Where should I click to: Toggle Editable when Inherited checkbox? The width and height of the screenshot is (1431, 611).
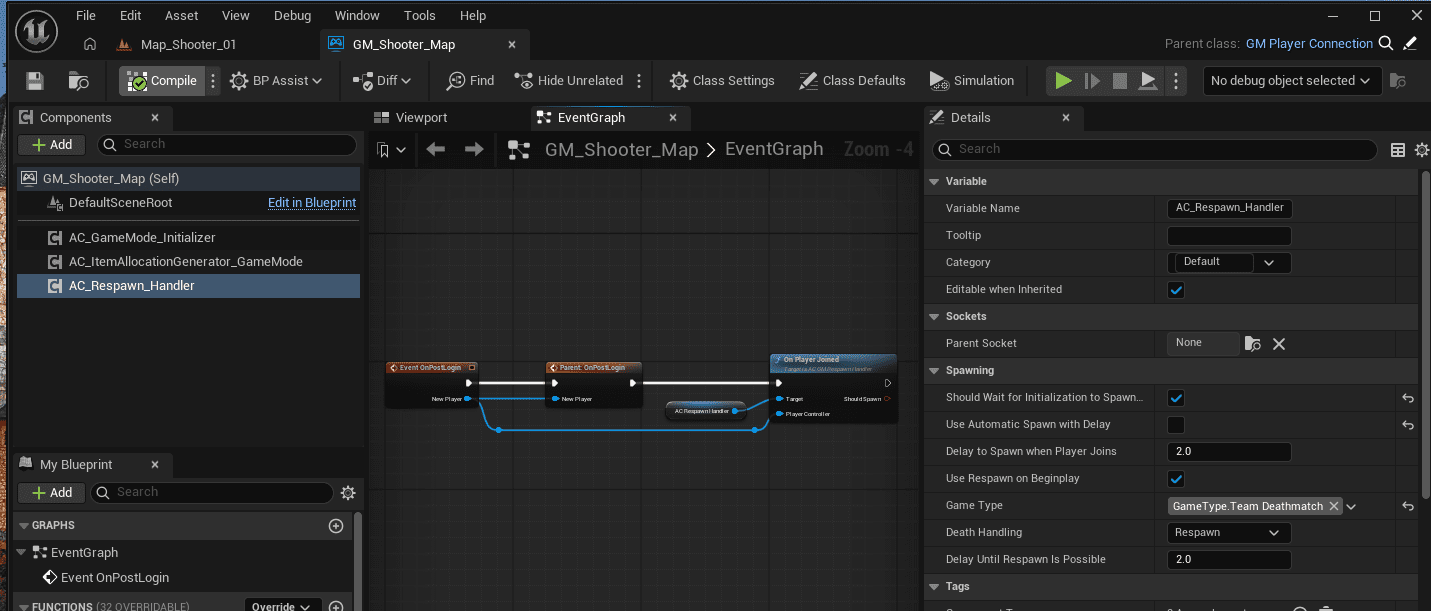[x=1176, y=290]
